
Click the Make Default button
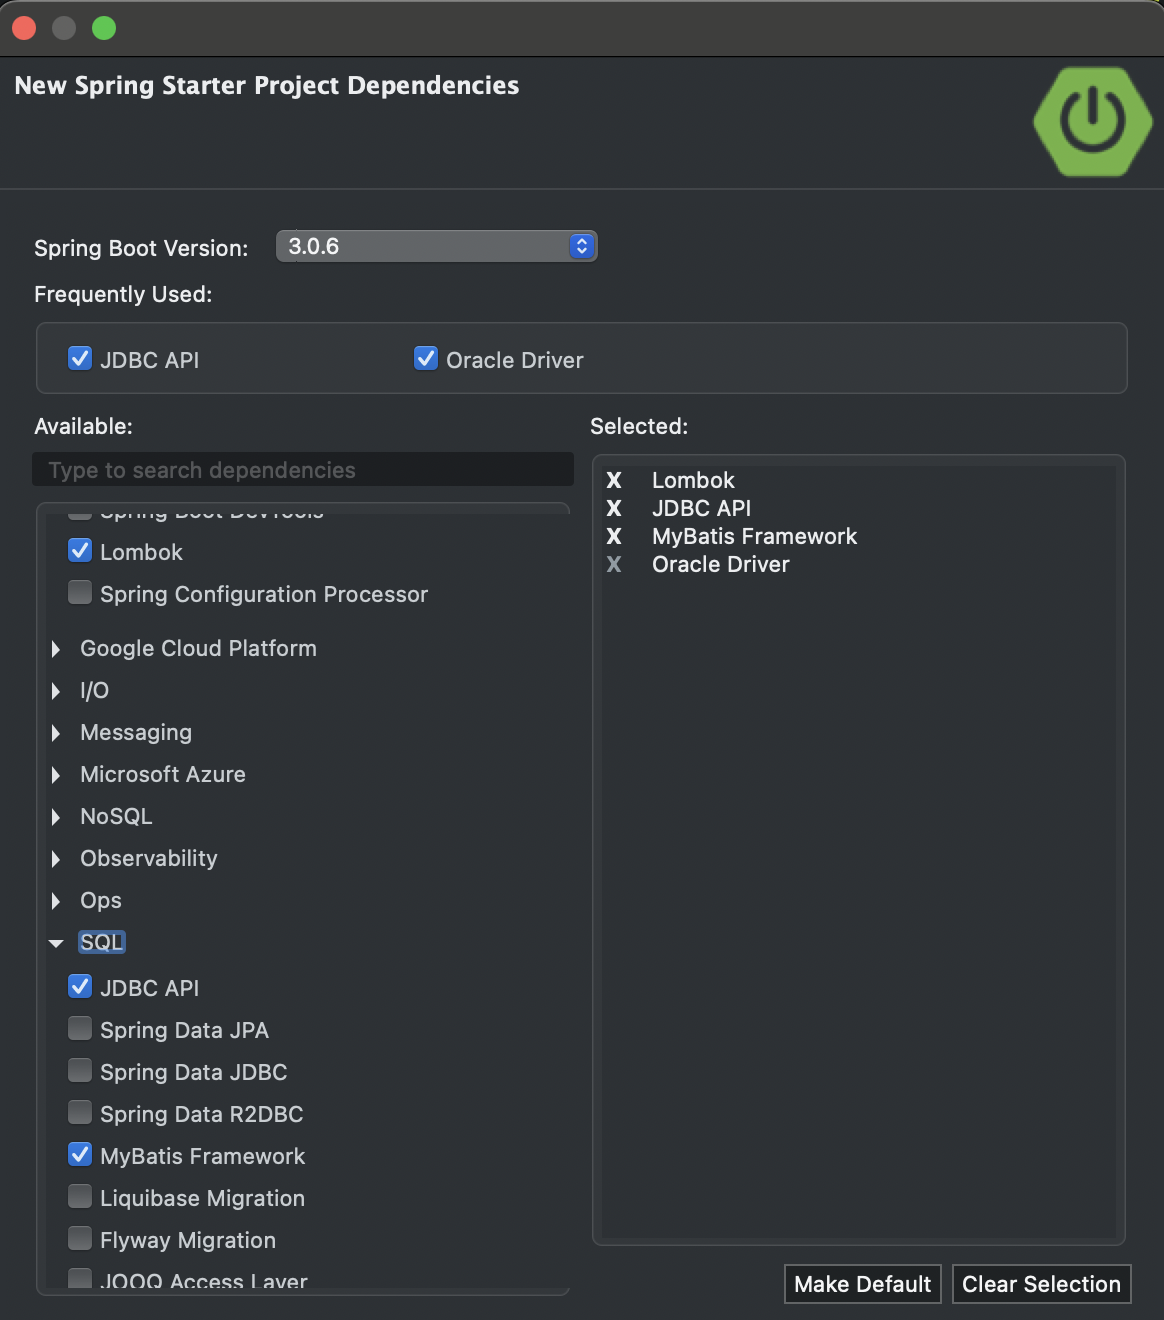(862, 1284)
